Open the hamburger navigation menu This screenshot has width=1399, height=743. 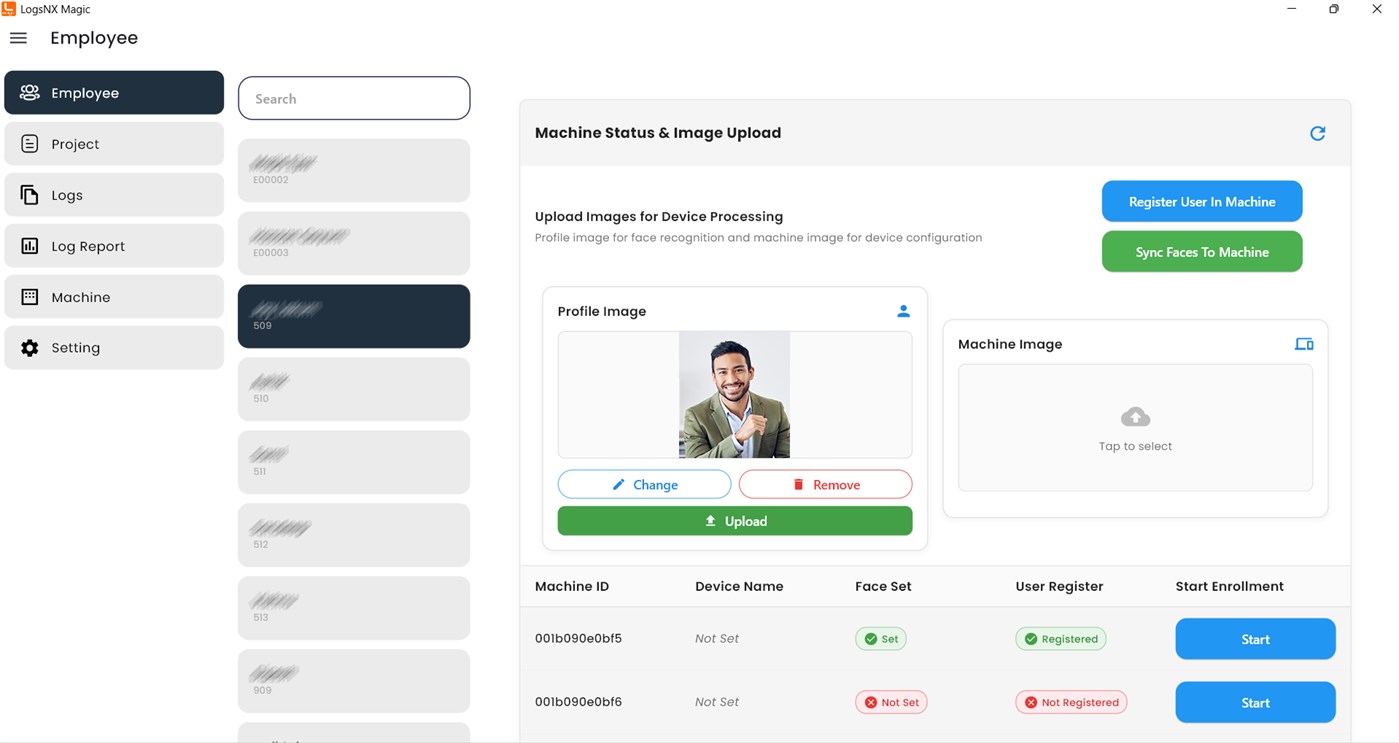point(18,38)
